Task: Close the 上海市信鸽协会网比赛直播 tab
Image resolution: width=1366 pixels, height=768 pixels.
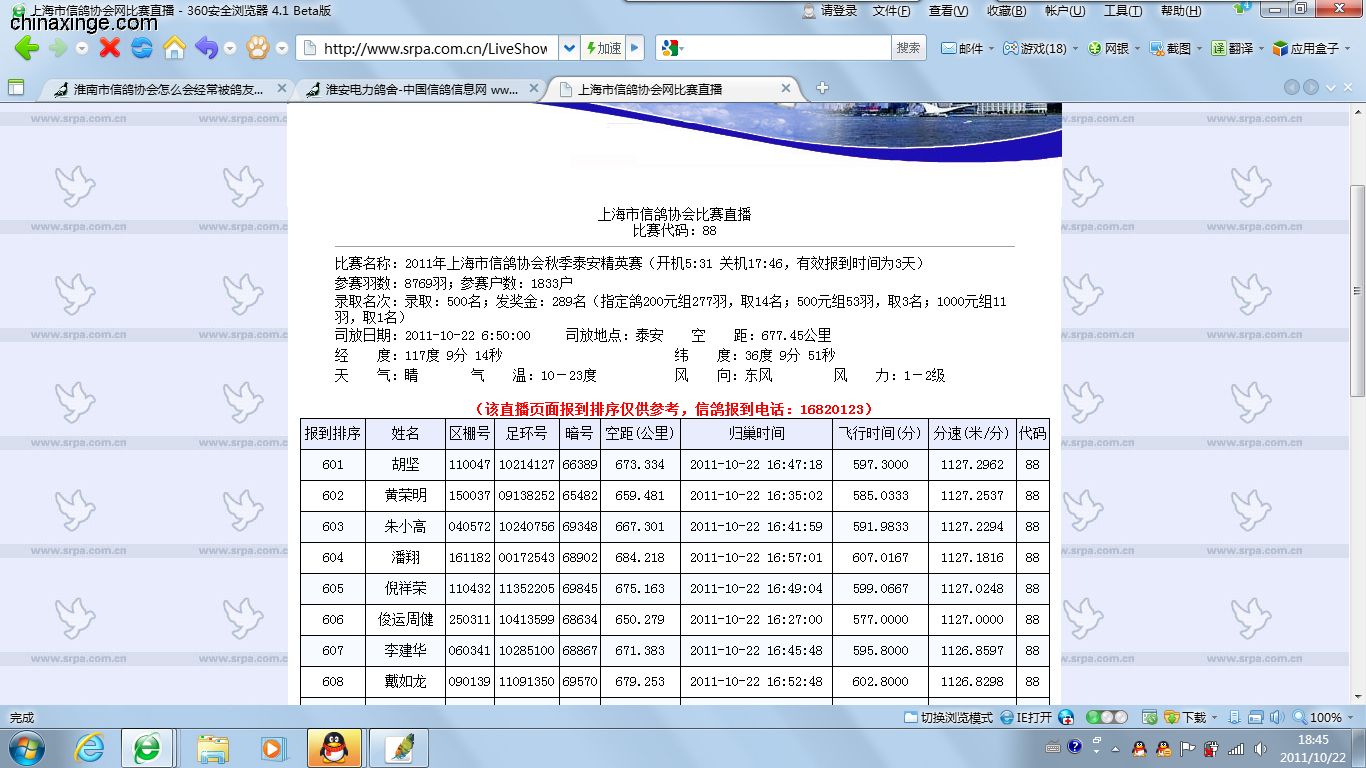Action: coord(786,88)
